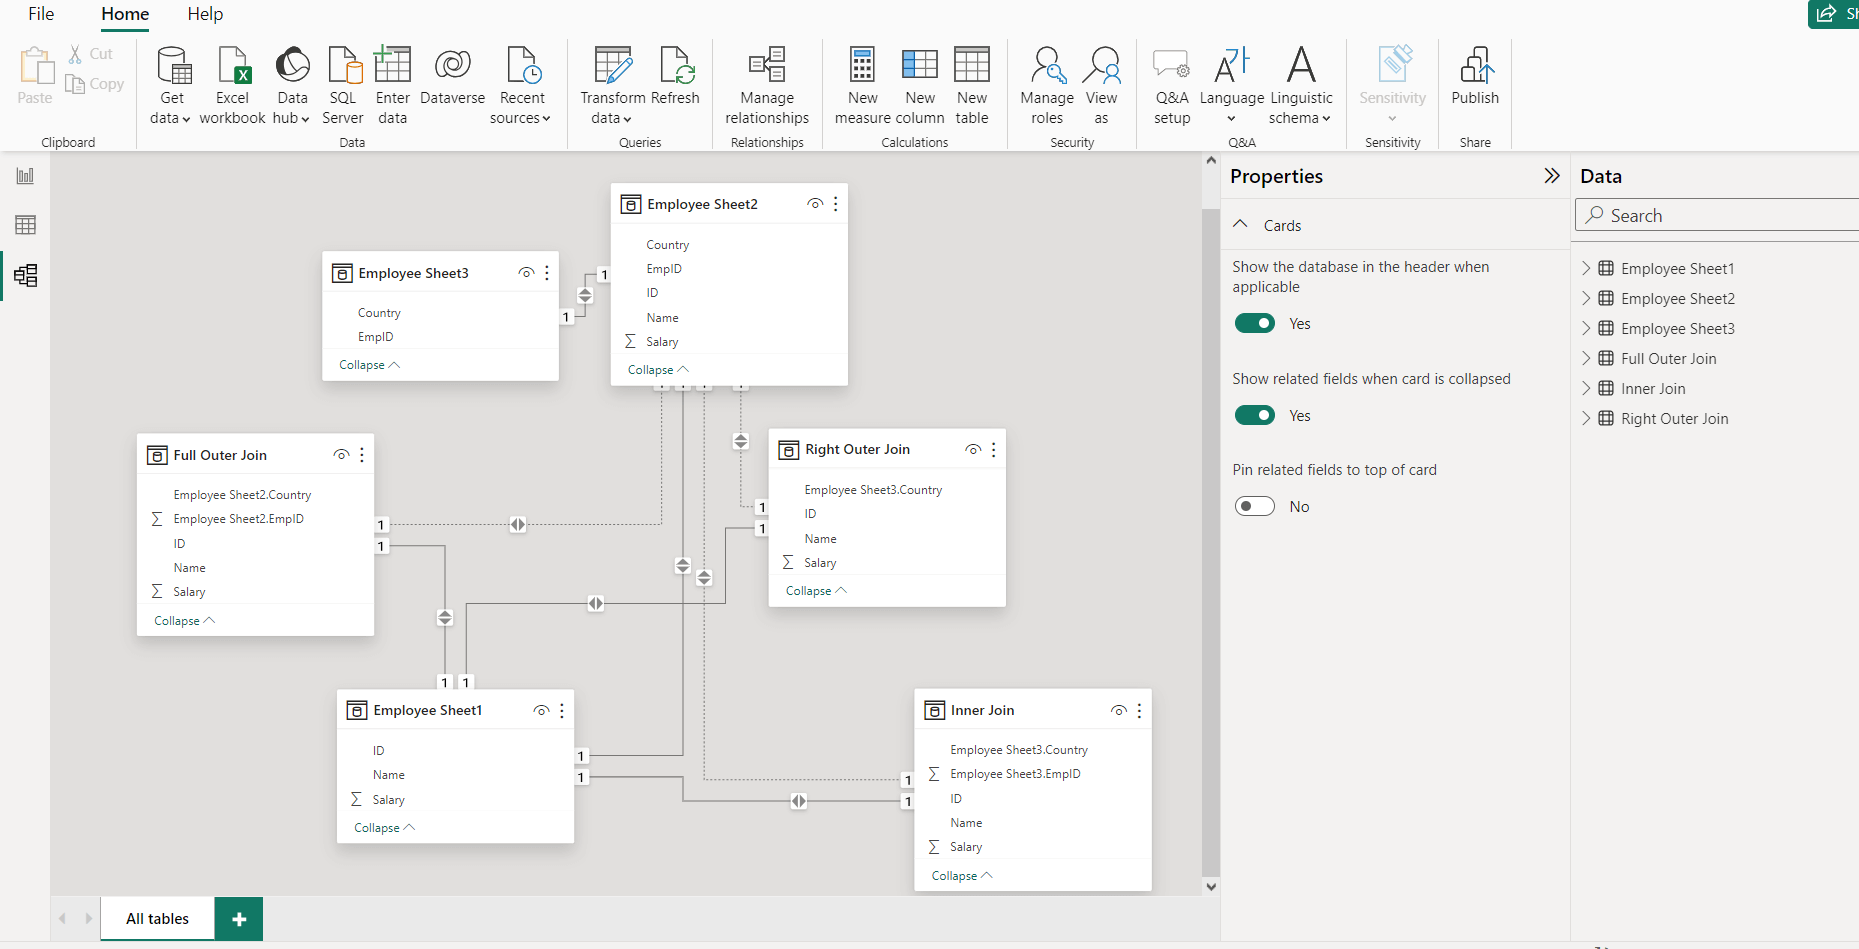Expand the Inner Join table in Data pane
The height and width of the screenshot is (949, 1859).
[x=1587, y=388]
